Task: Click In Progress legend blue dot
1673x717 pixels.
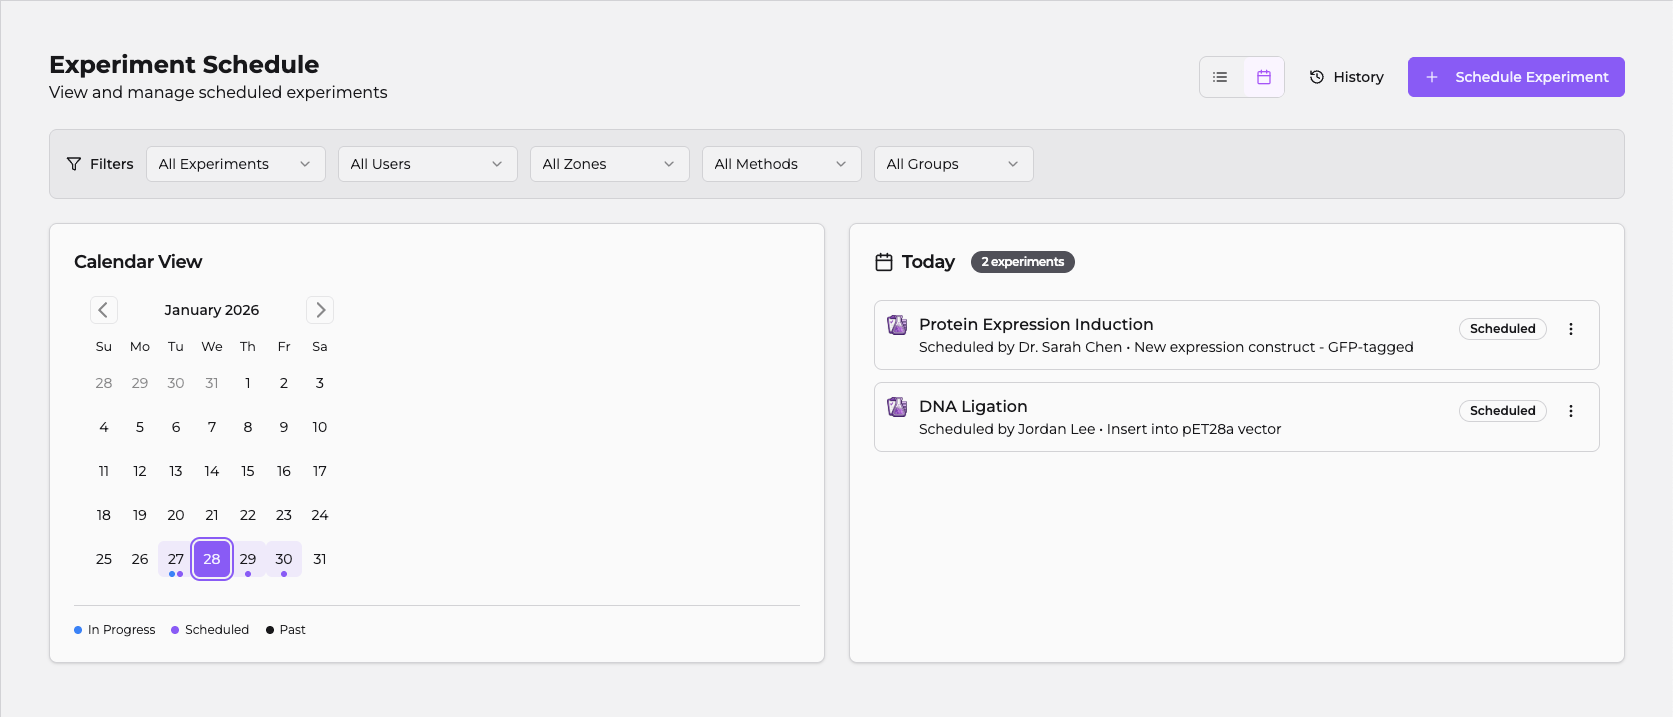Action: (78, 630)
